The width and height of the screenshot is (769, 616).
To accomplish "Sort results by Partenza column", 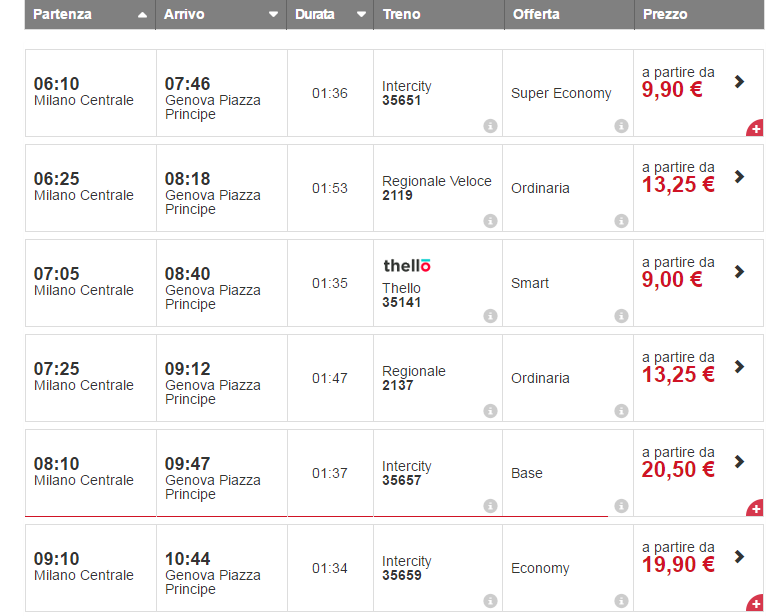I will point(142,15).
